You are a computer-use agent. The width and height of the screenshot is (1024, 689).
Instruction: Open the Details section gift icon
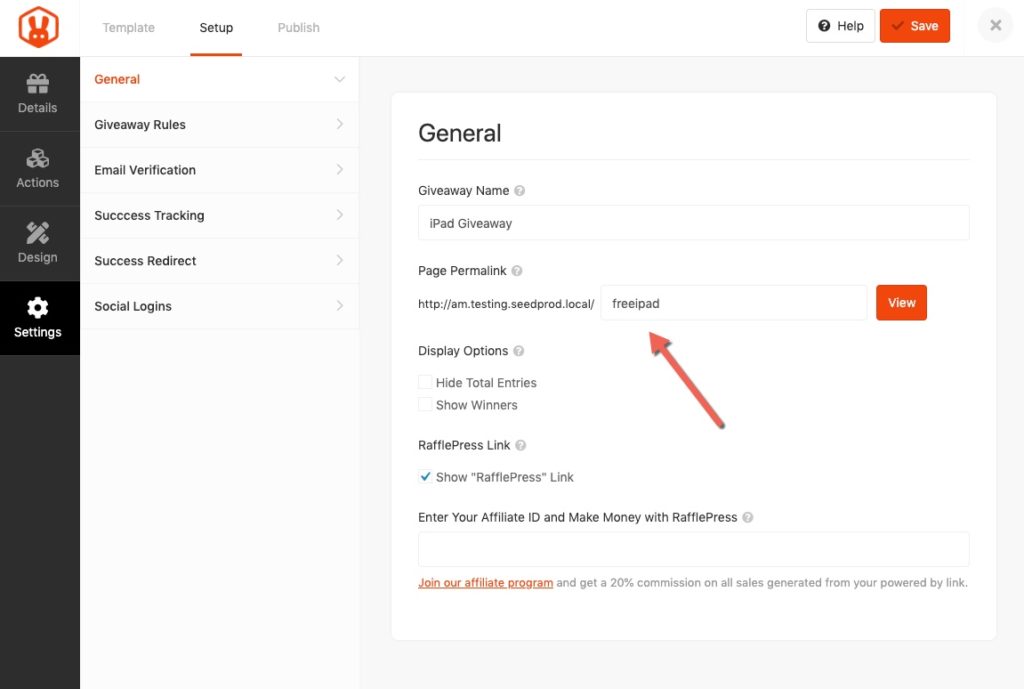(38, 83)
